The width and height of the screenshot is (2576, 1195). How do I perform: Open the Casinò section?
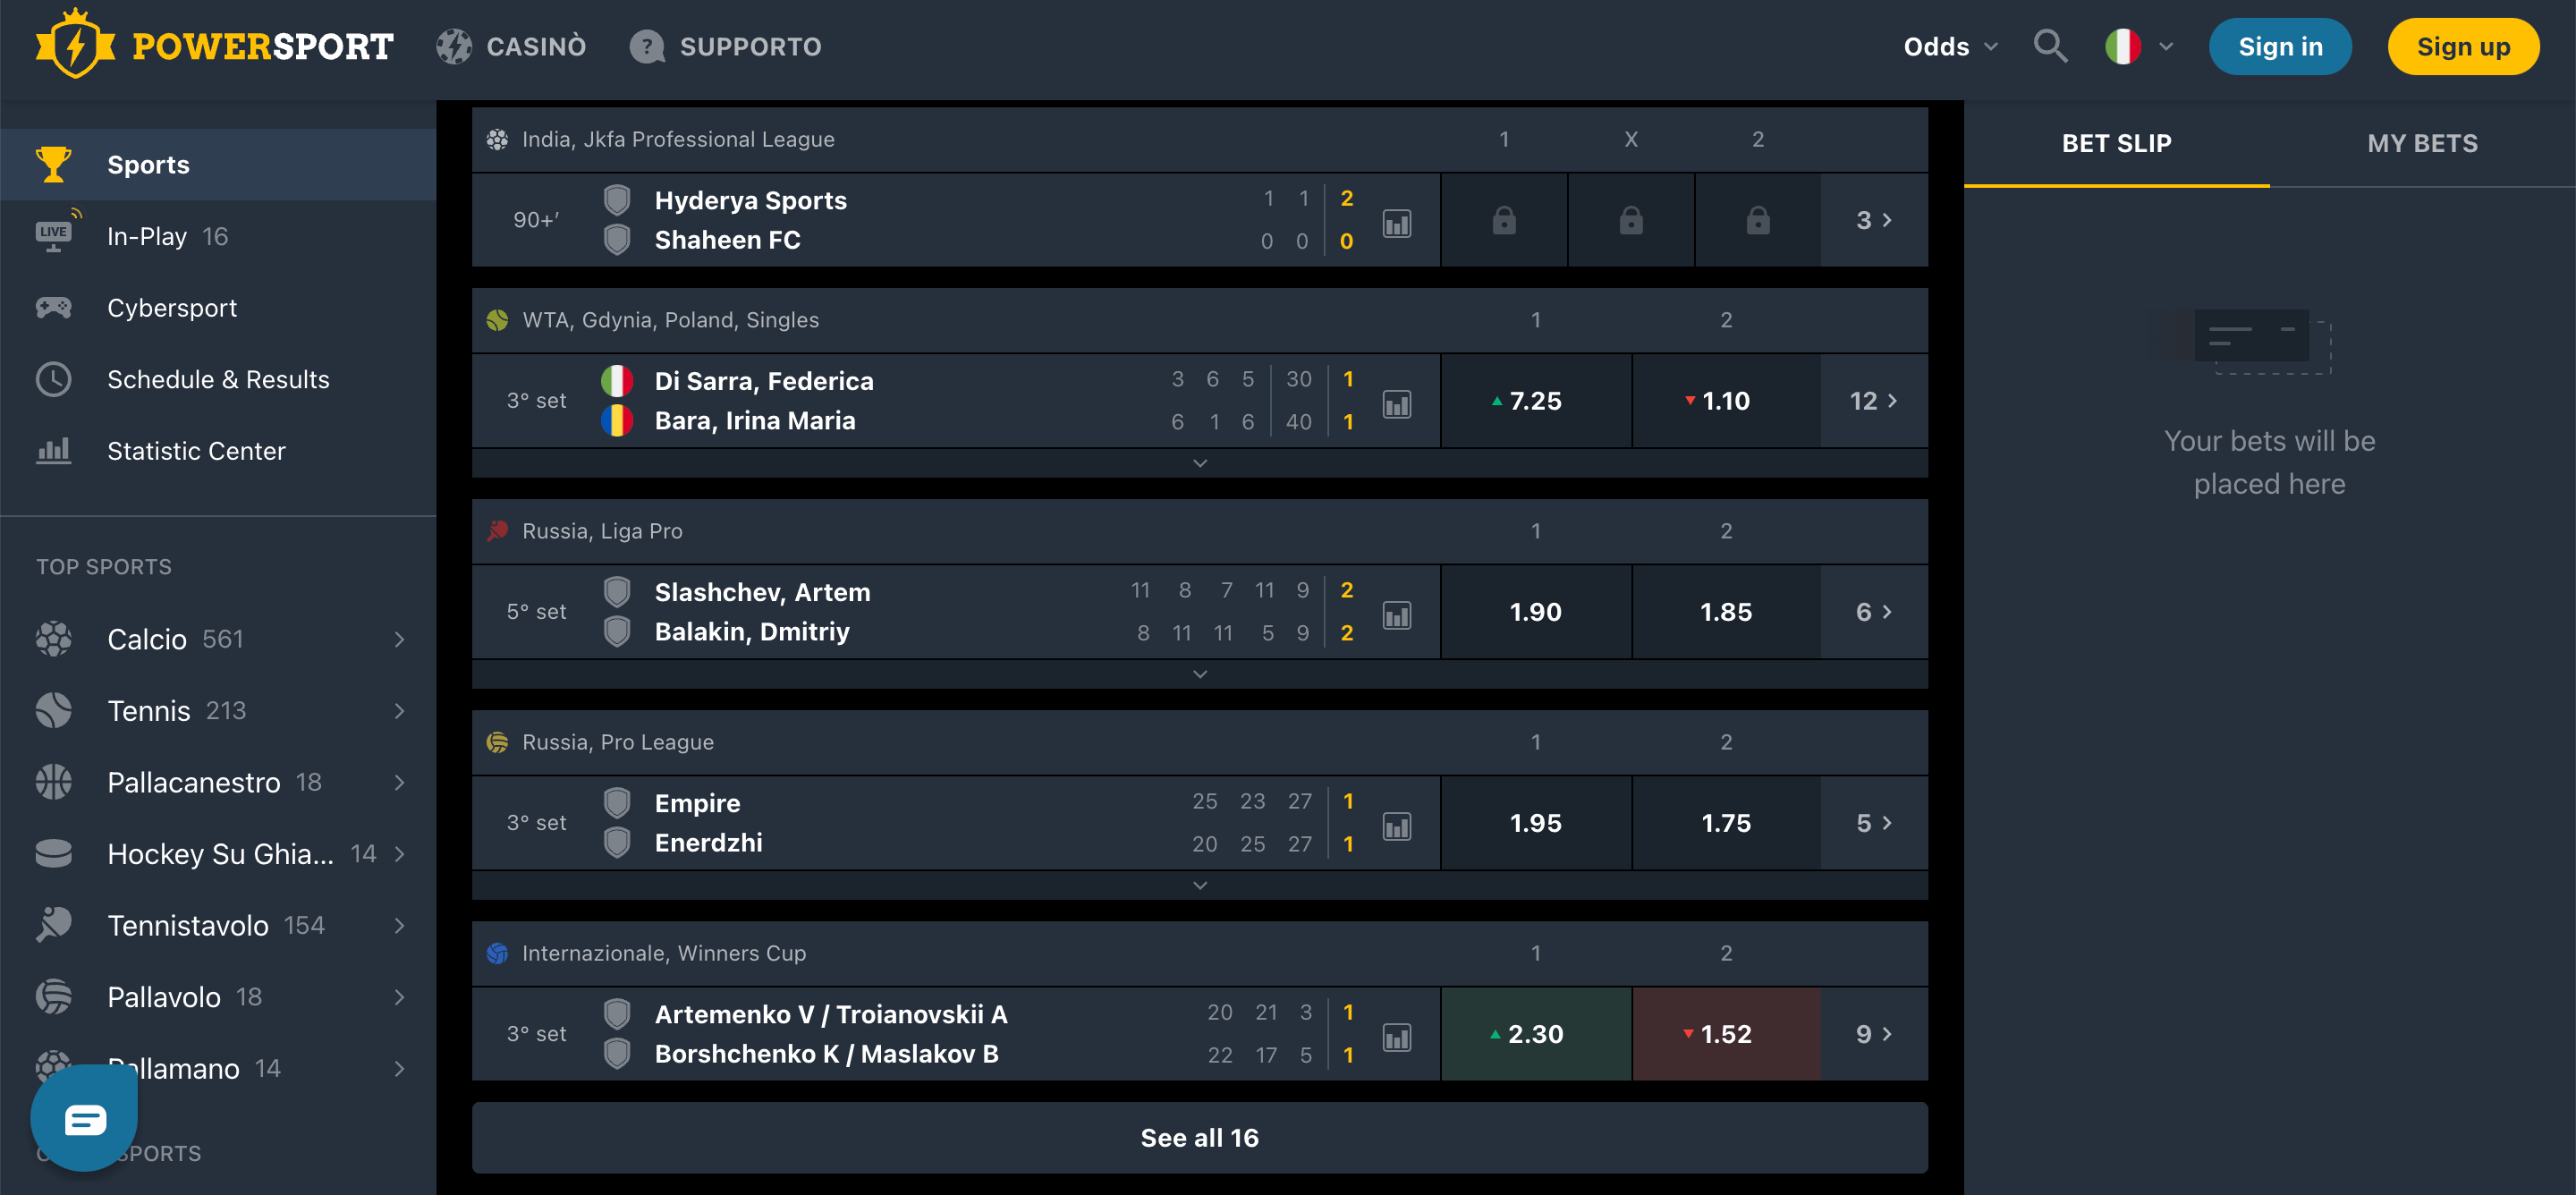click(x=512, y=46)
